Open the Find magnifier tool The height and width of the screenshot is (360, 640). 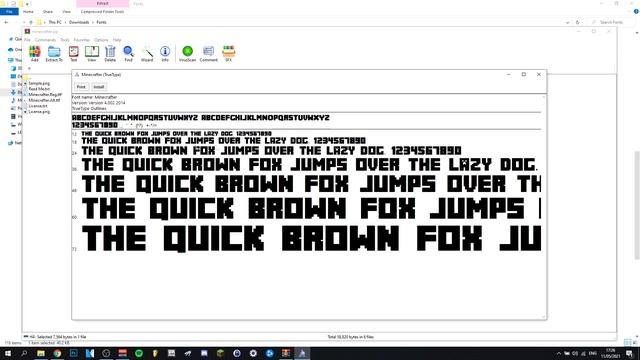click(x=128, y=53)
